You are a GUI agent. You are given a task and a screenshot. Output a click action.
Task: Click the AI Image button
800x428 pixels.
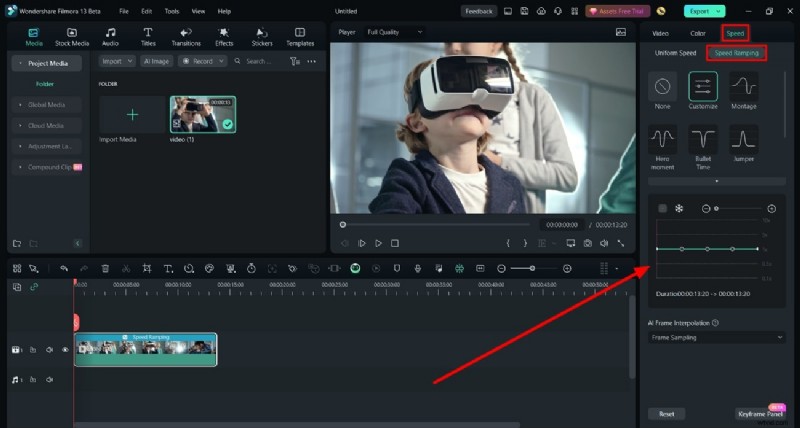[156, 61]
